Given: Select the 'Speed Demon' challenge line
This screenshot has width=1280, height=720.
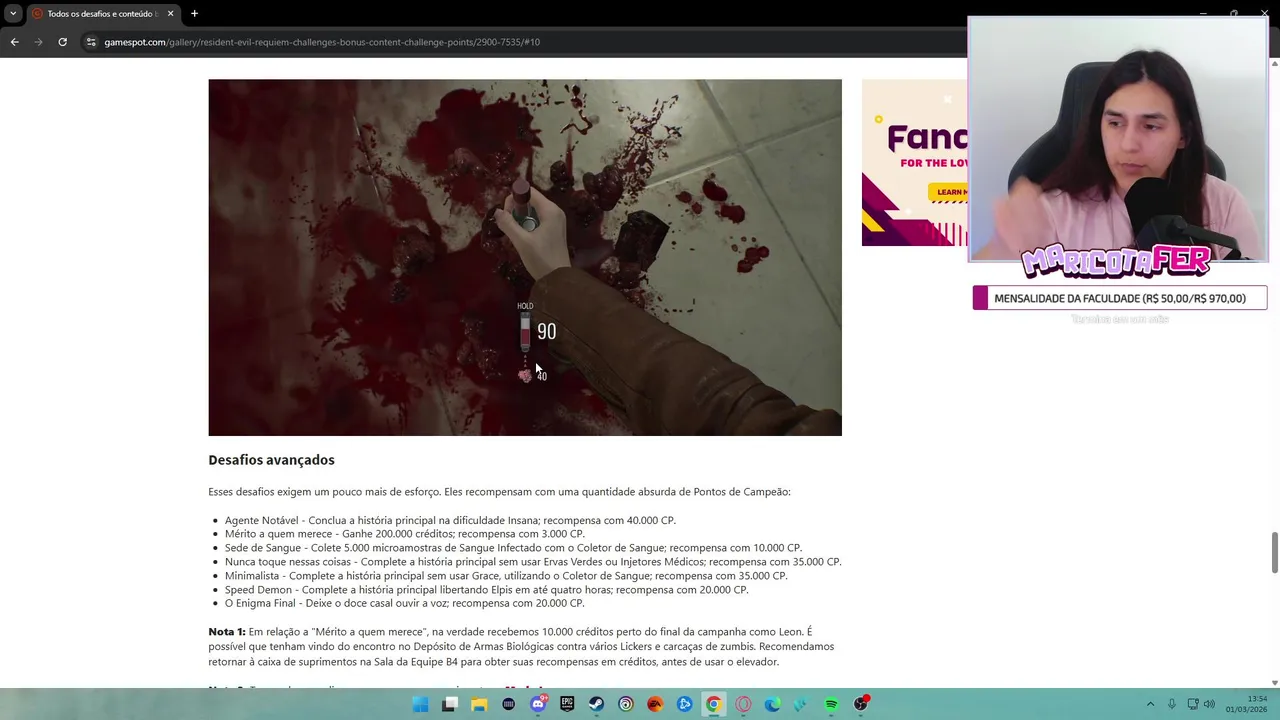Looking at the screenshot, I should 486,590.
